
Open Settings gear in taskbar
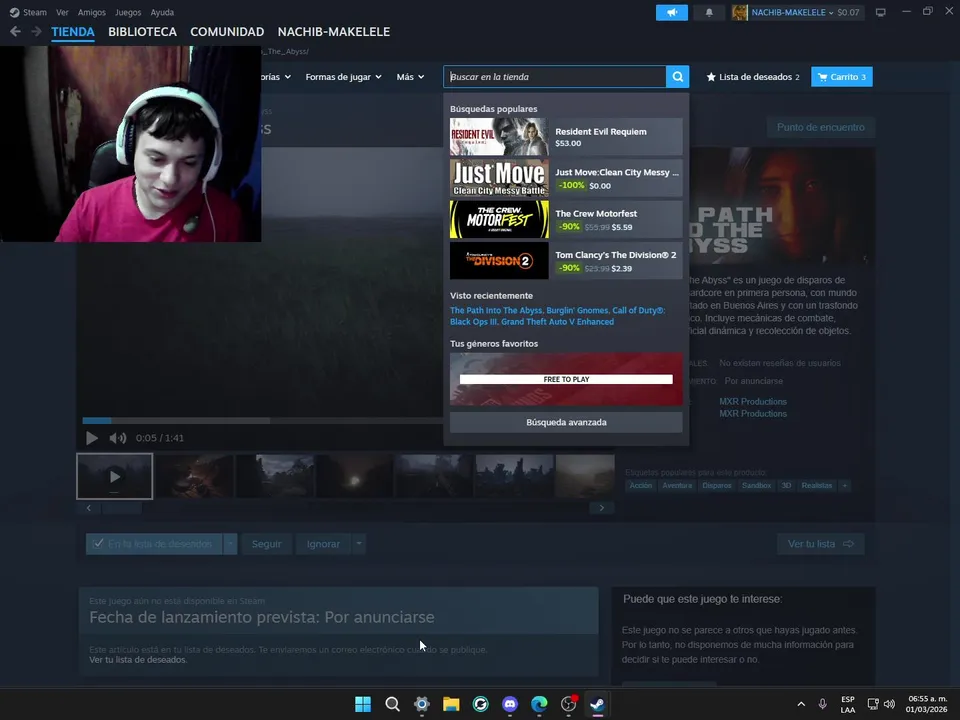[x=422, y=704]
